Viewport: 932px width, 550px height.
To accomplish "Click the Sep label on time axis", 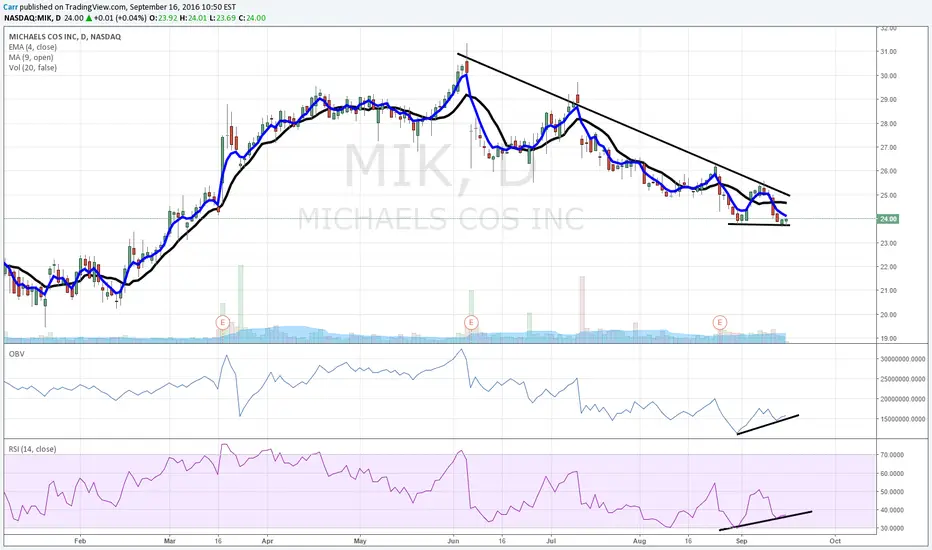I will tap(741, 541).
